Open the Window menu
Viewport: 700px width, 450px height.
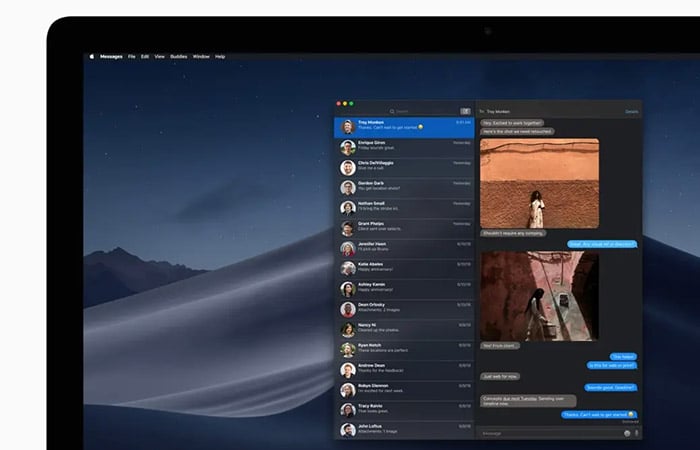[201, 57]
